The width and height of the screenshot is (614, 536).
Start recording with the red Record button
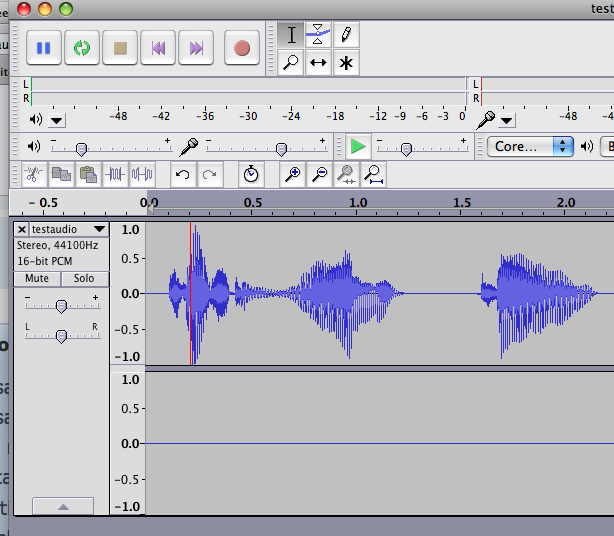(242, 48)
